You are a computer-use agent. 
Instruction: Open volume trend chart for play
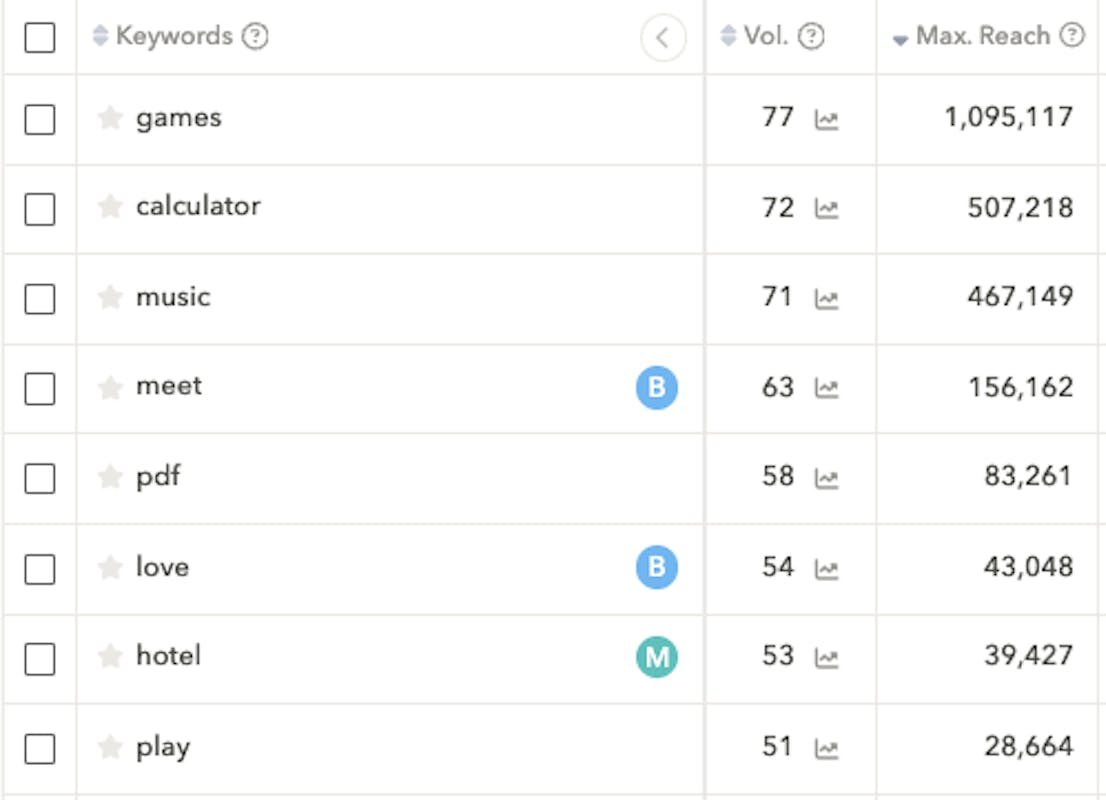(x=826, y=749)
